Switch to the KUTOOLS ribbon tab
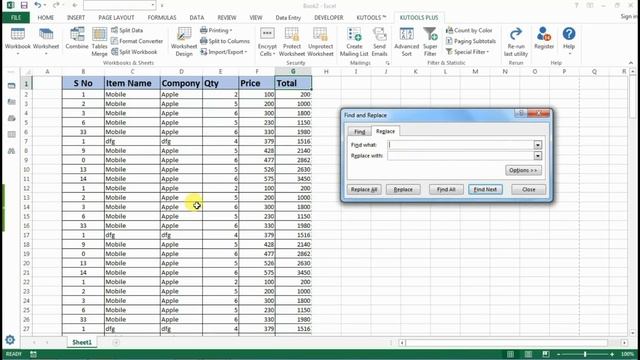Image resolution: width=640 pixels, height=360 pixels. click(x=371, y=18)
